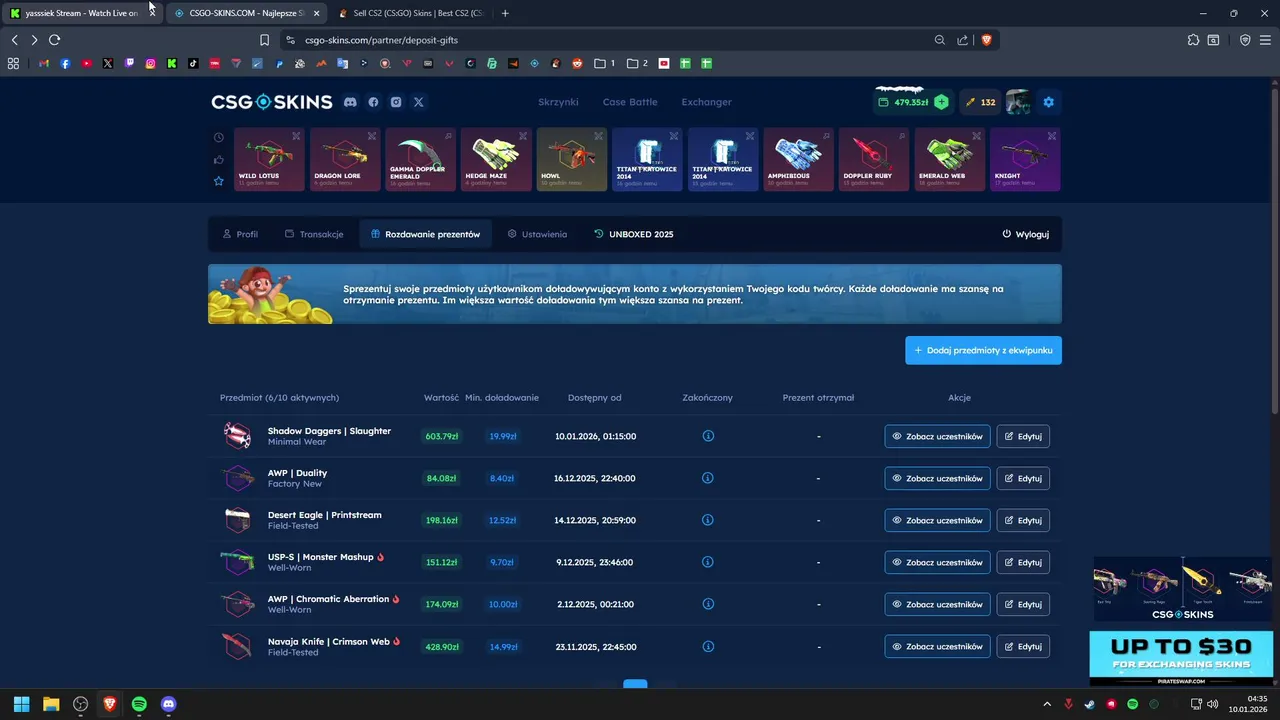Viewport: 1280px width, 720px height.
Task: Click info icon for Desert Eagle Printstream row
Action: coord(708,520)
